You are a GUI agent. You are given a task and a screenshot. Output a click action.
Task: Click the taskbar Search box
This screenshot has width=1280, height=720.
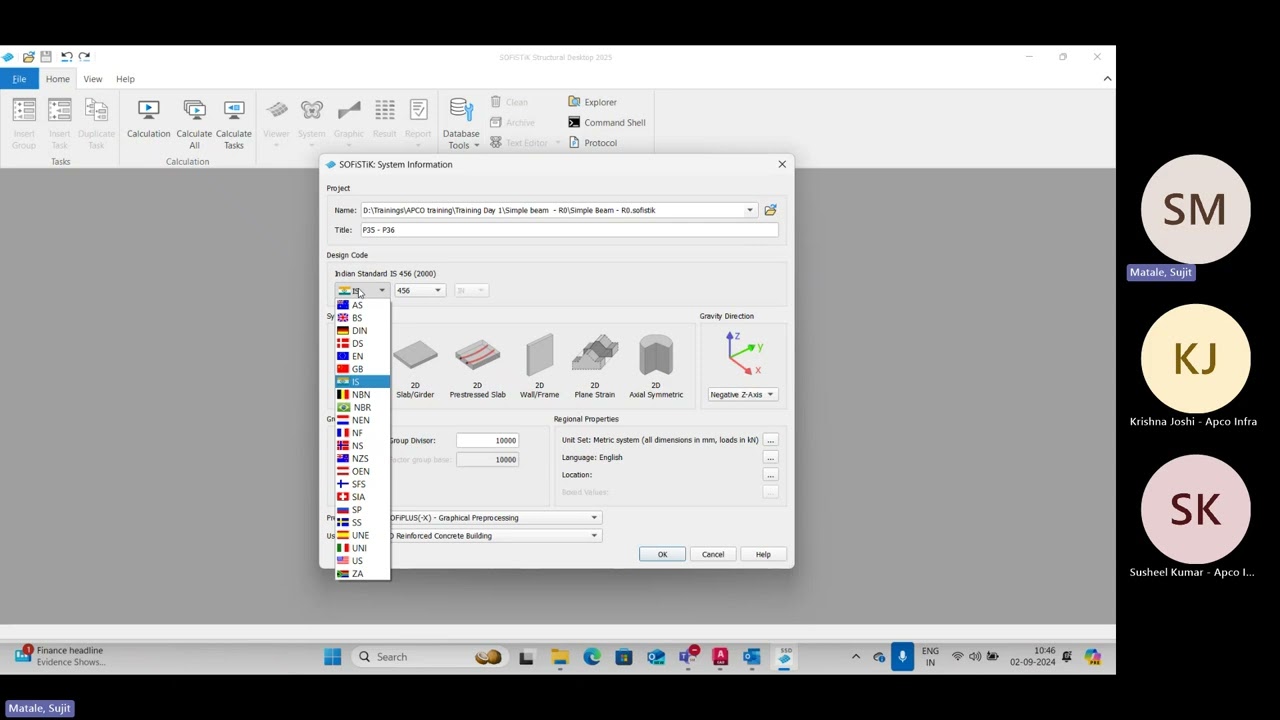click(x=430, y=657)
